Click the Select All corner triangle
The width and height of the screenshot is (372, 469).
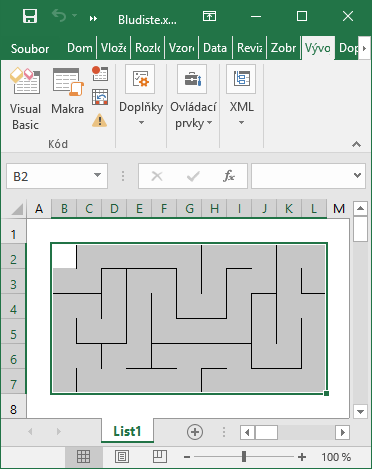click(17, 209)
